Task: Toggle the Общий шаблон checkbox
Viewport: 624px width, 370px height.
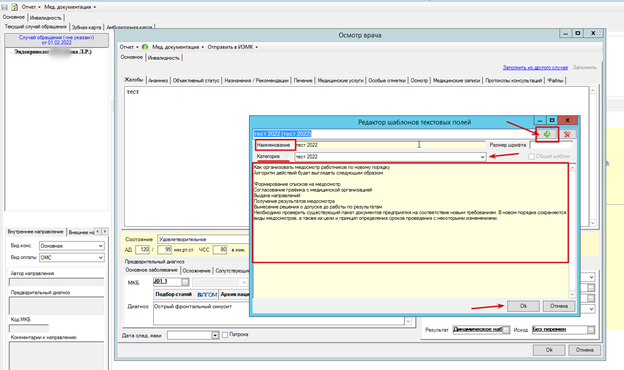Action: [x=531, y=156]
